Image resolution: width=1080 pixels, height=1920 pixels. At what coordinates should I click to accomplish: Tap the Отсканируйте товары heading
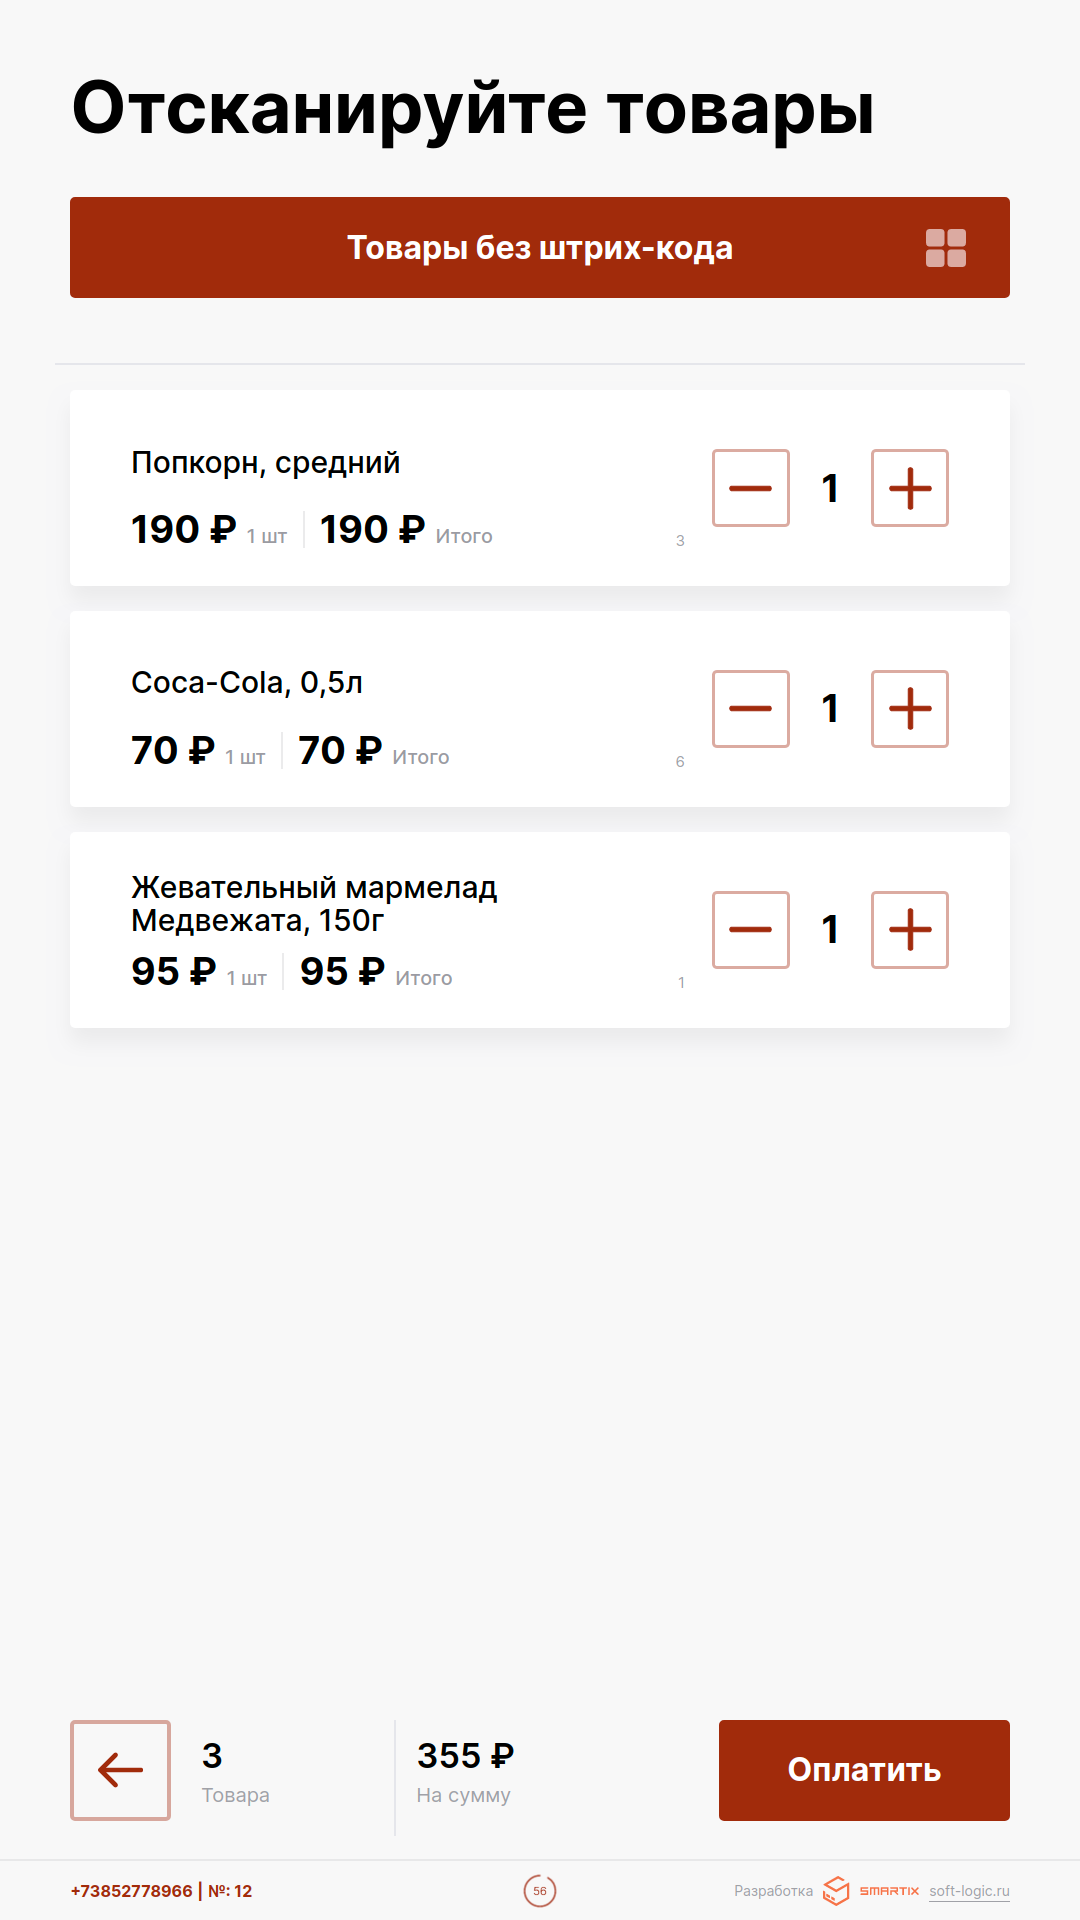(x=473, y=108)
